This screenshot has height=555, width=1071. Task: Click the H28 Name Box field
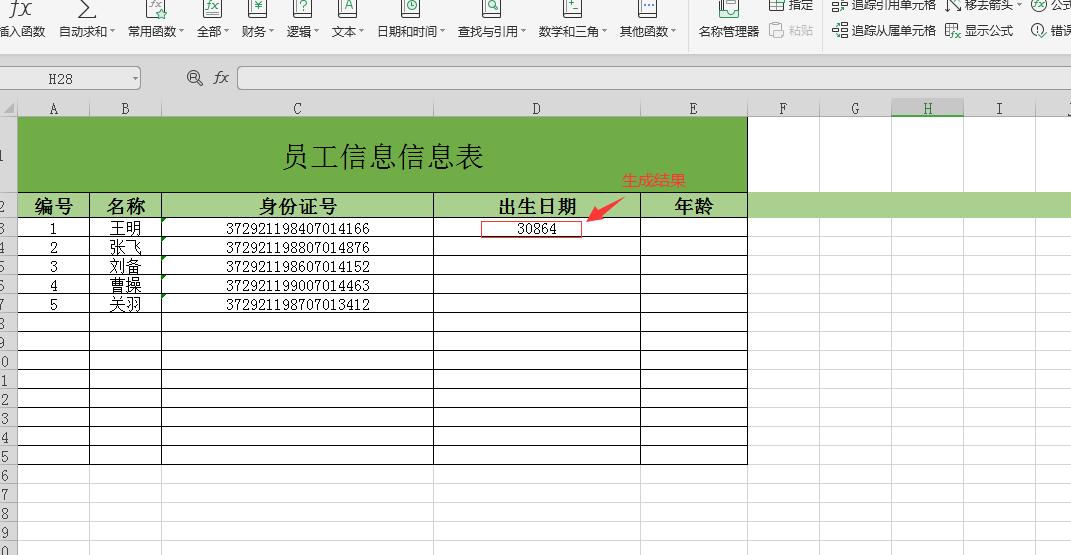(60, 79)
